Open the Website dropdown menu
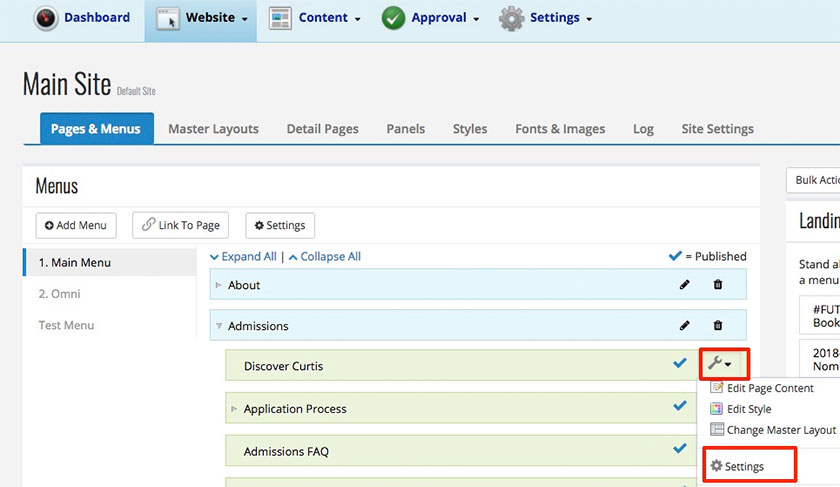840x487 pixels. pos(200,18)
